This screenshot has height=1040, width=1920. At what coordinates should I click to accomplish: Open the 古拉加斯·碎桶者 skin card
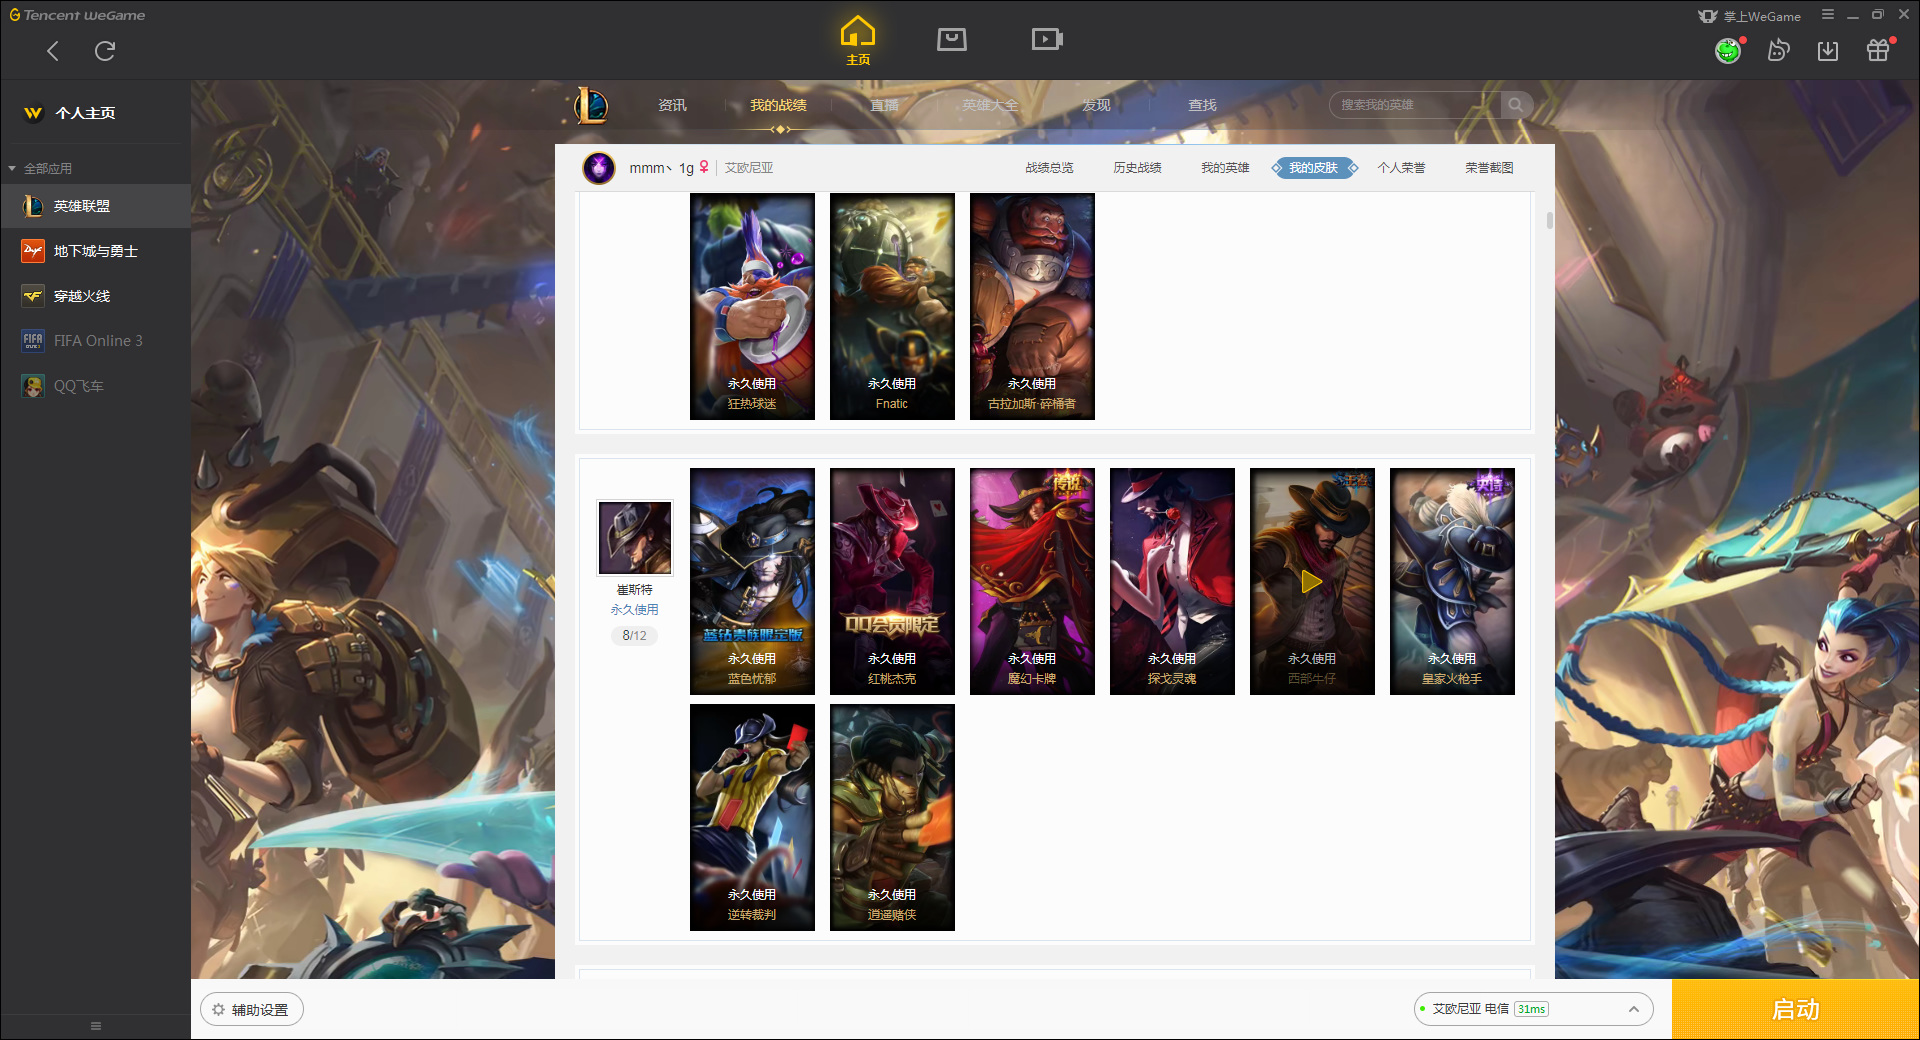(1032, 306)
